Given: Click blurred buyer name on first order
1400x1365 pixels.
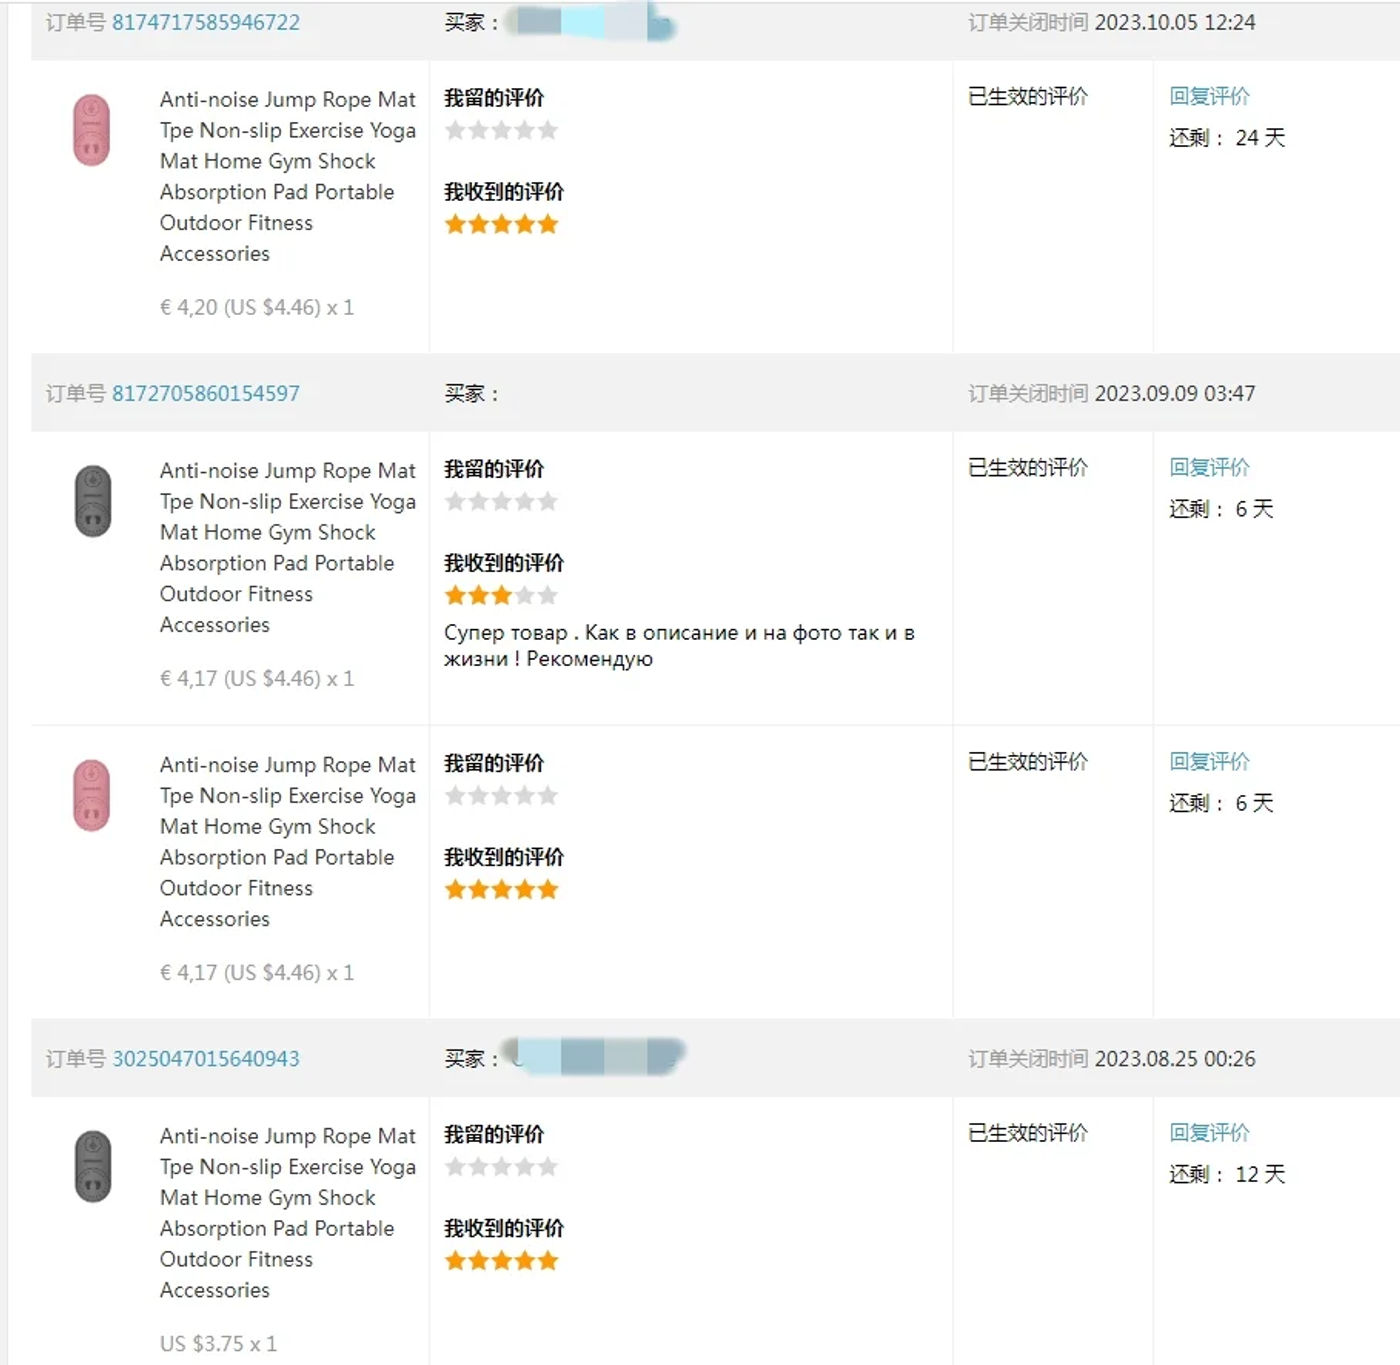Looking at the screenshot, I should [590, 22].
